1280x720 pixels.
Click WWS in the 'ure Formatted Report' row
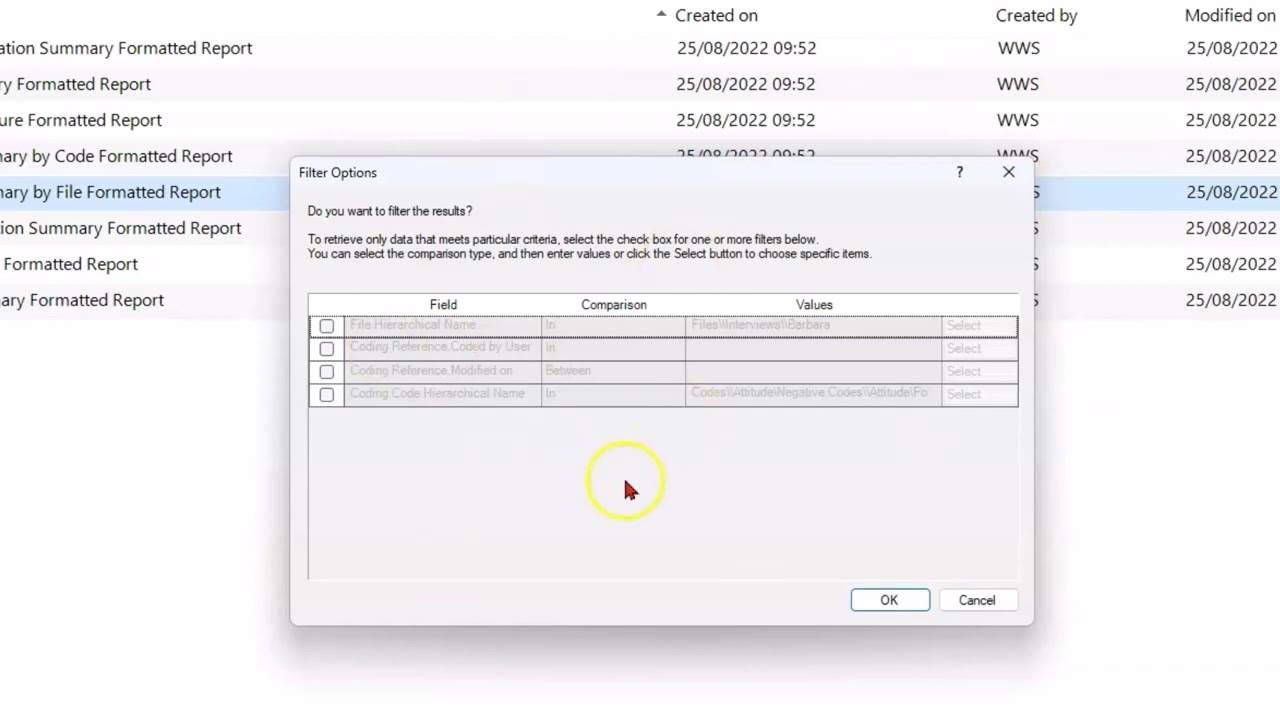tap(1018, 120)
